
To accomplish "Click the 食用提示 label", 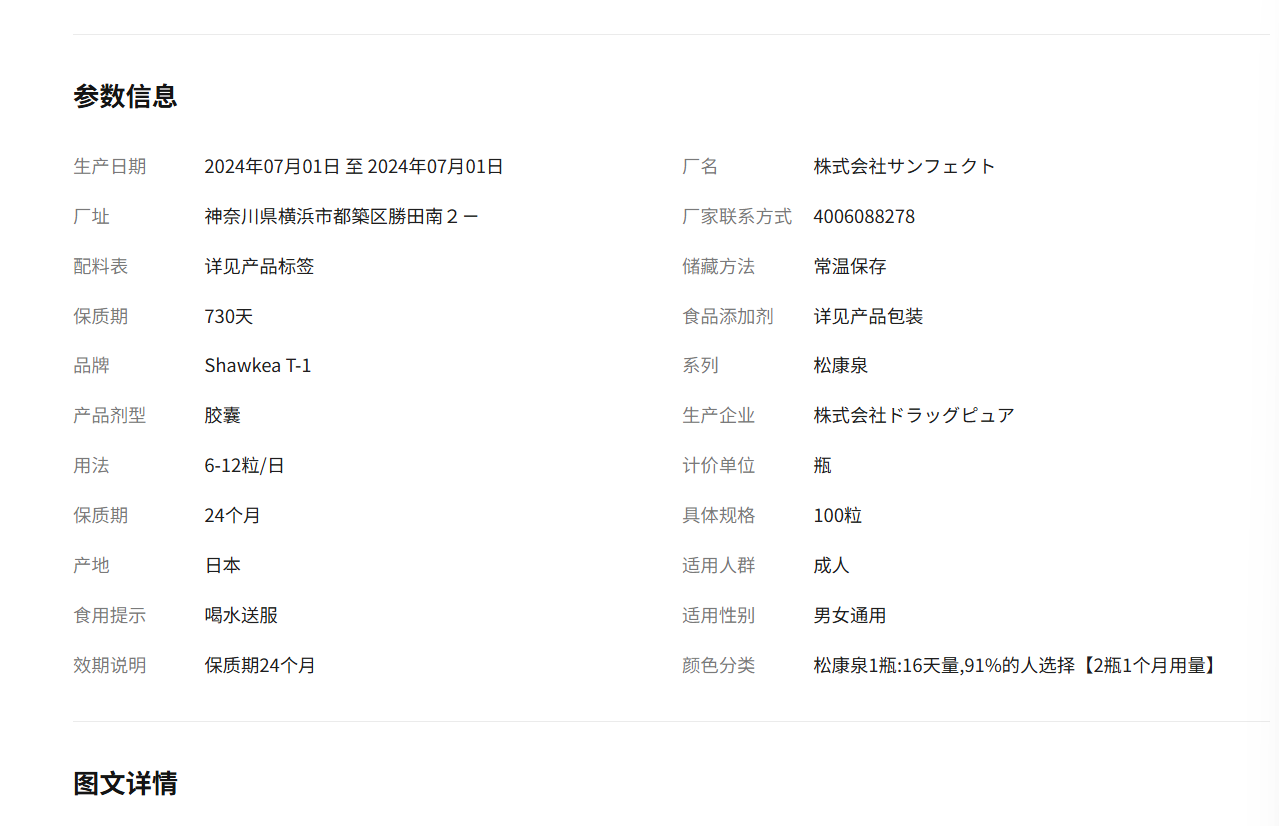I will coord(109,616).
